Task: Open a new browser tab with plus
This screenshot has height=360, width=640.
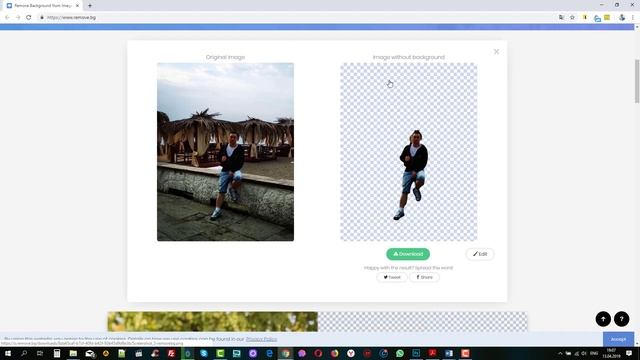Action: [90, 6]
